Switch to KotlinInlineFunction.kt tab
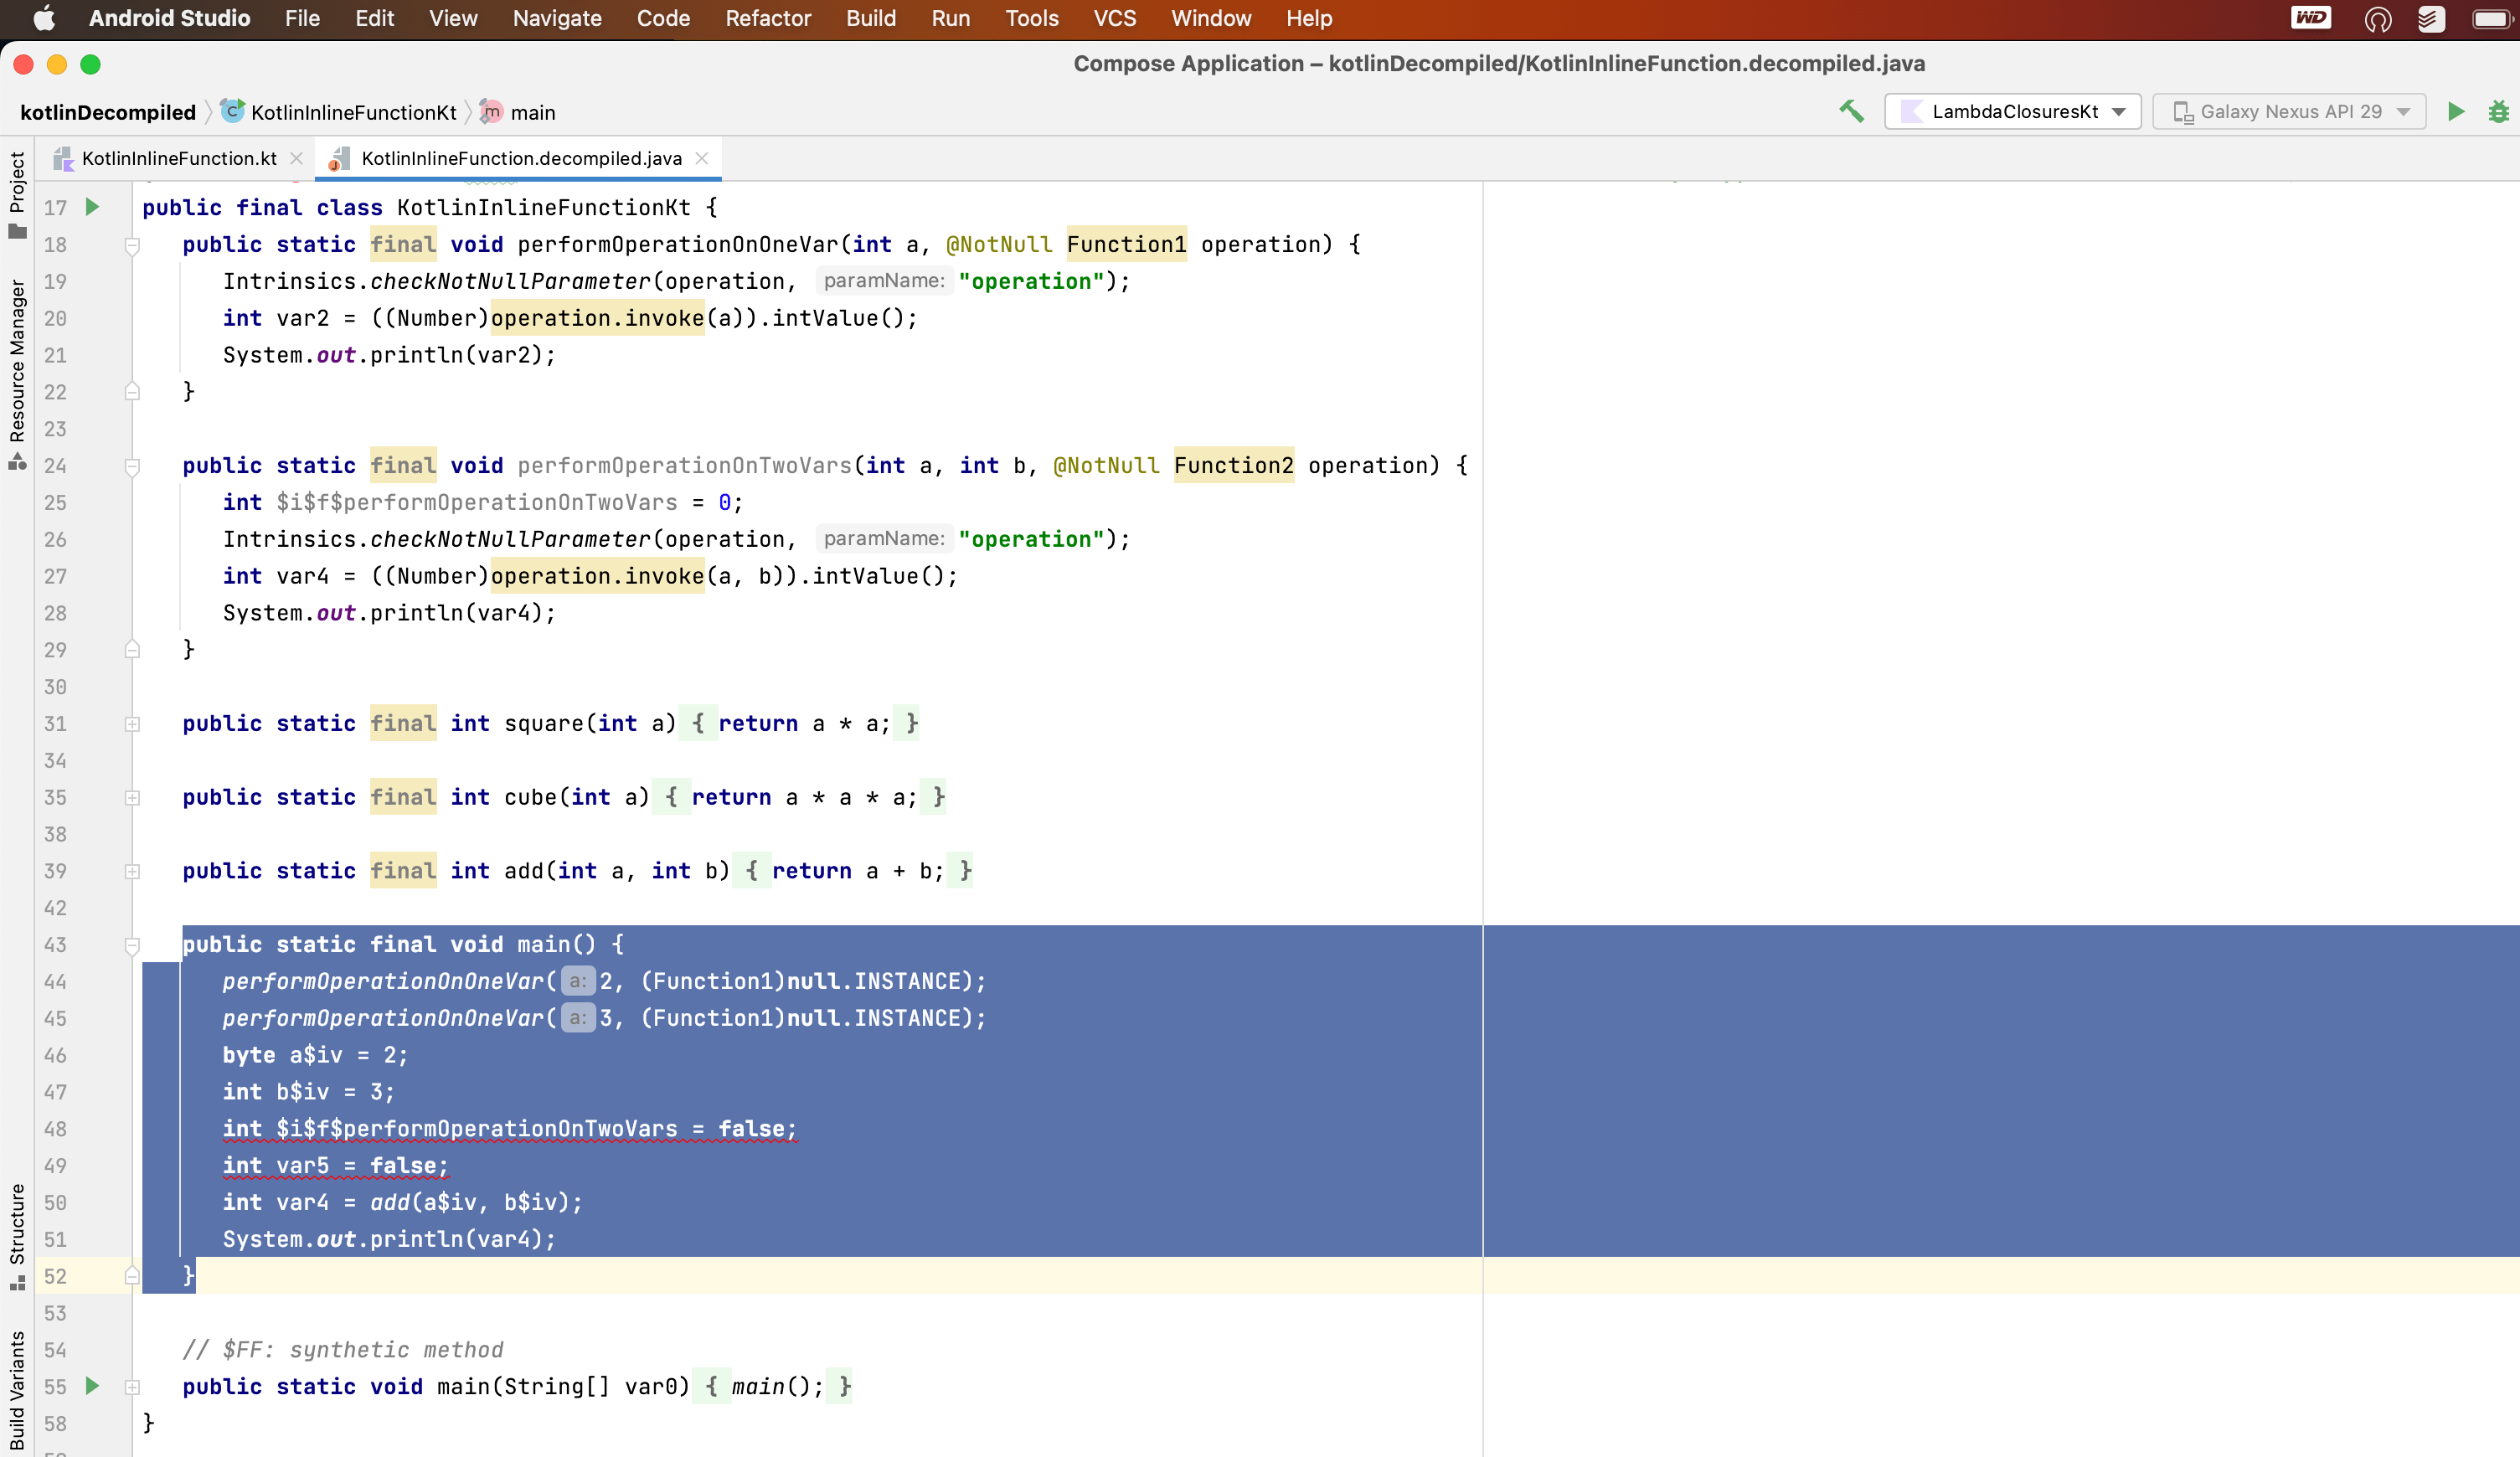 (179, 158)
